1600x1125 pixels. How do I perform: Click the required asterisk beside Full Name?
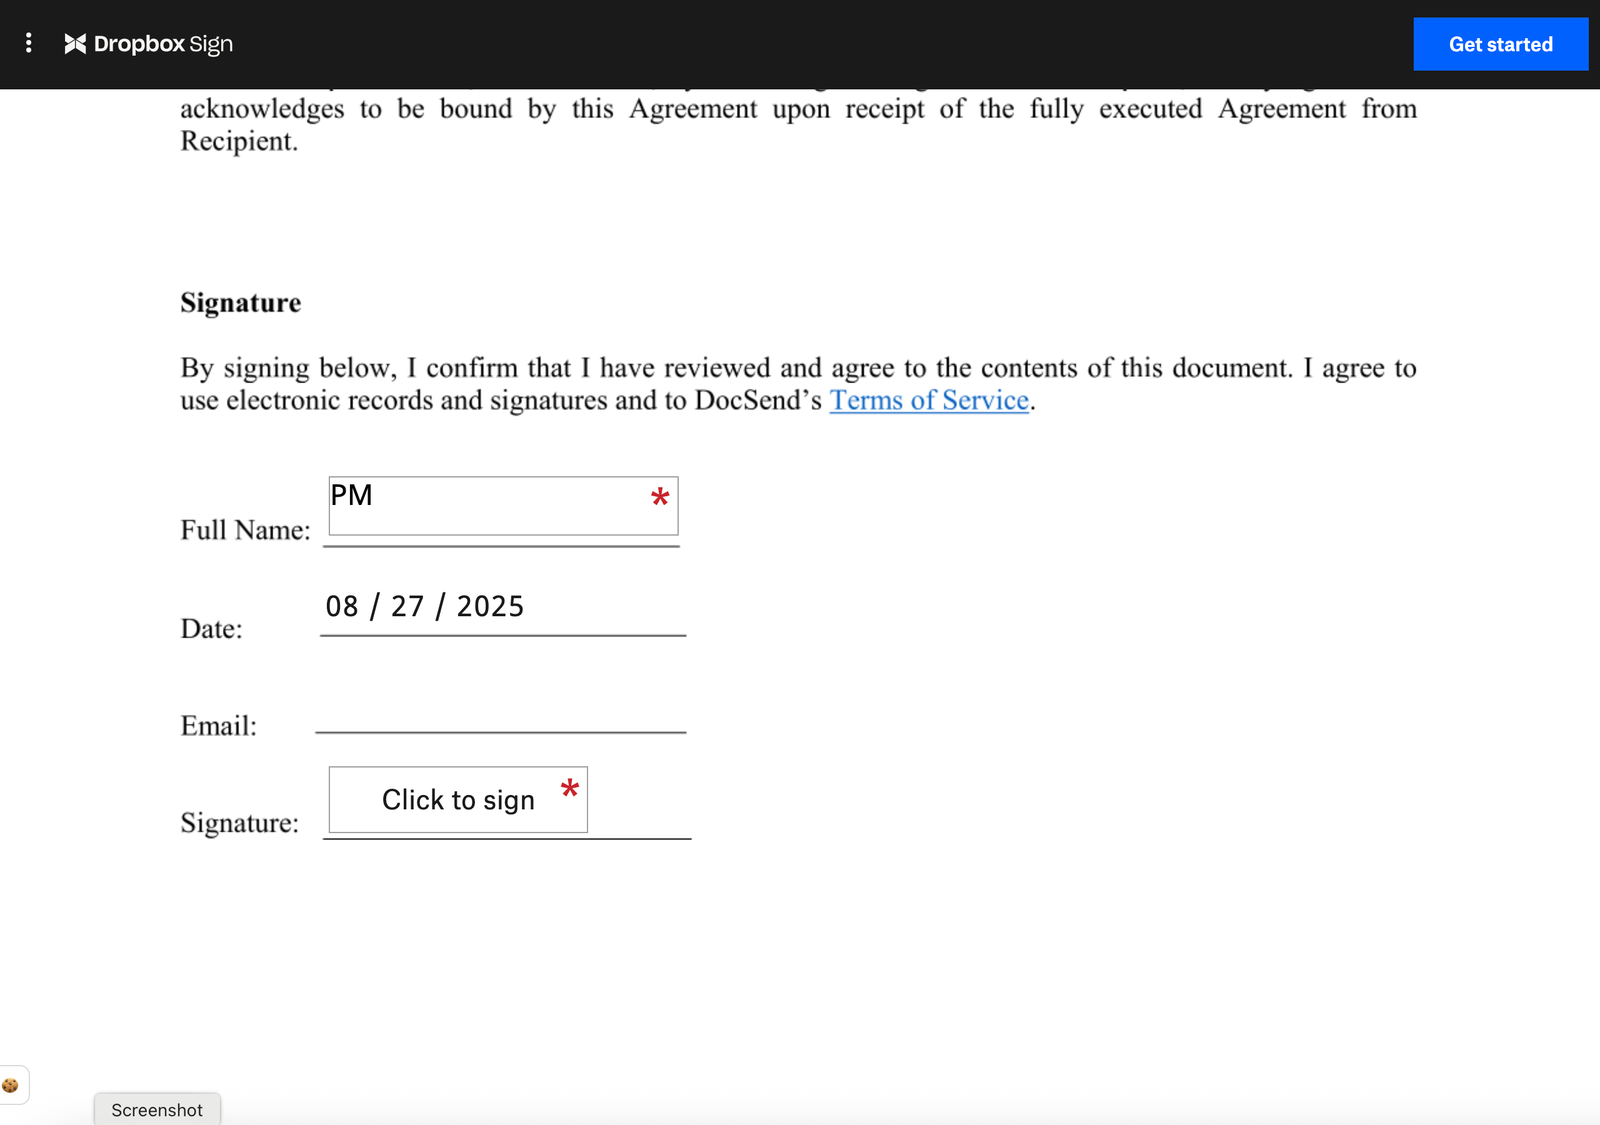660,497
